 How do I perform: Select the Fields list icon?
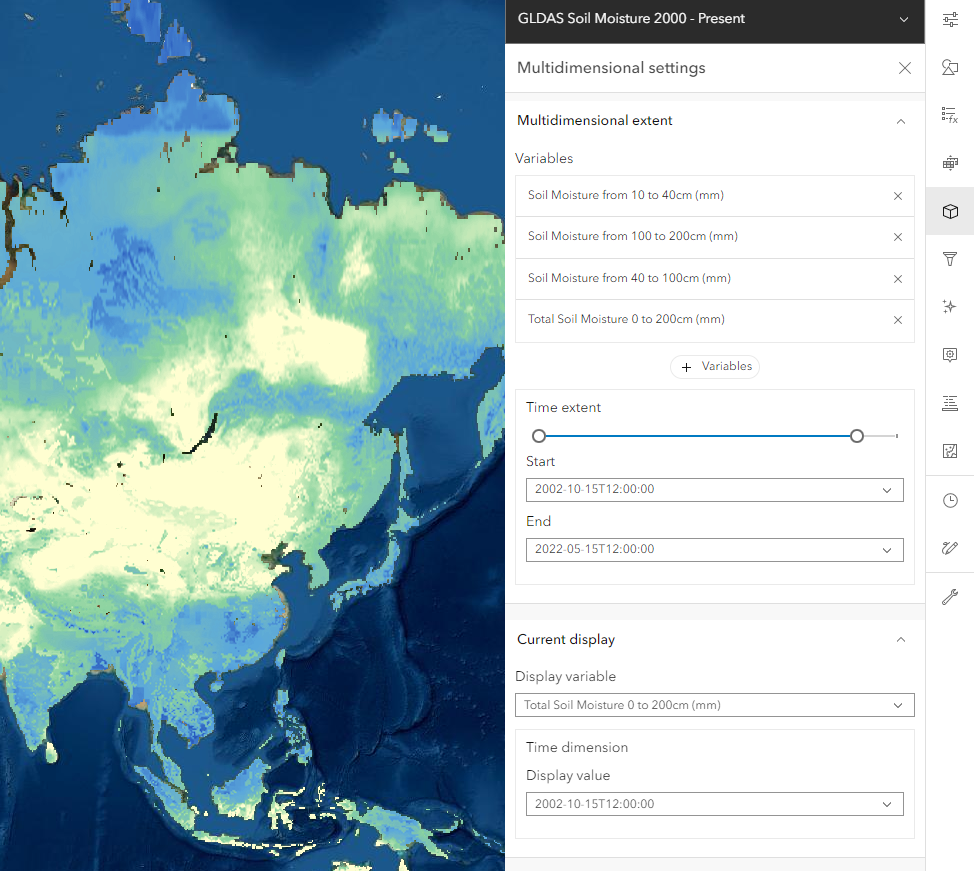coord(950,403)
